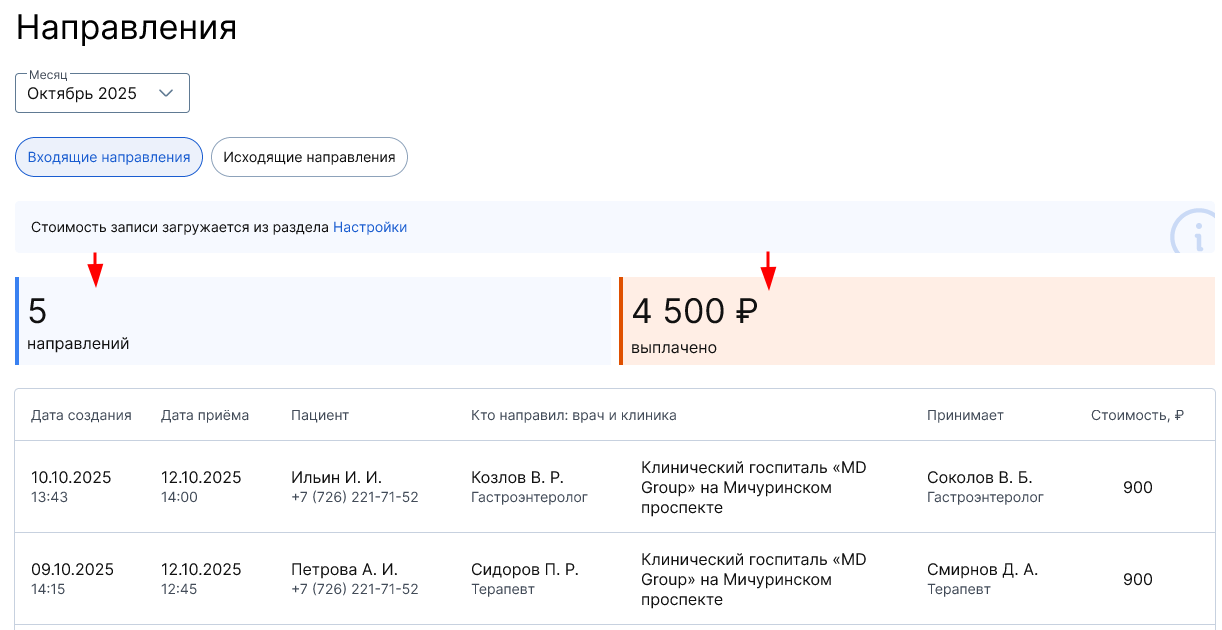Click the info icon in the notice banner
Screen dimensions: 1222x630
pyautogui.click(x=1193, y=232)
